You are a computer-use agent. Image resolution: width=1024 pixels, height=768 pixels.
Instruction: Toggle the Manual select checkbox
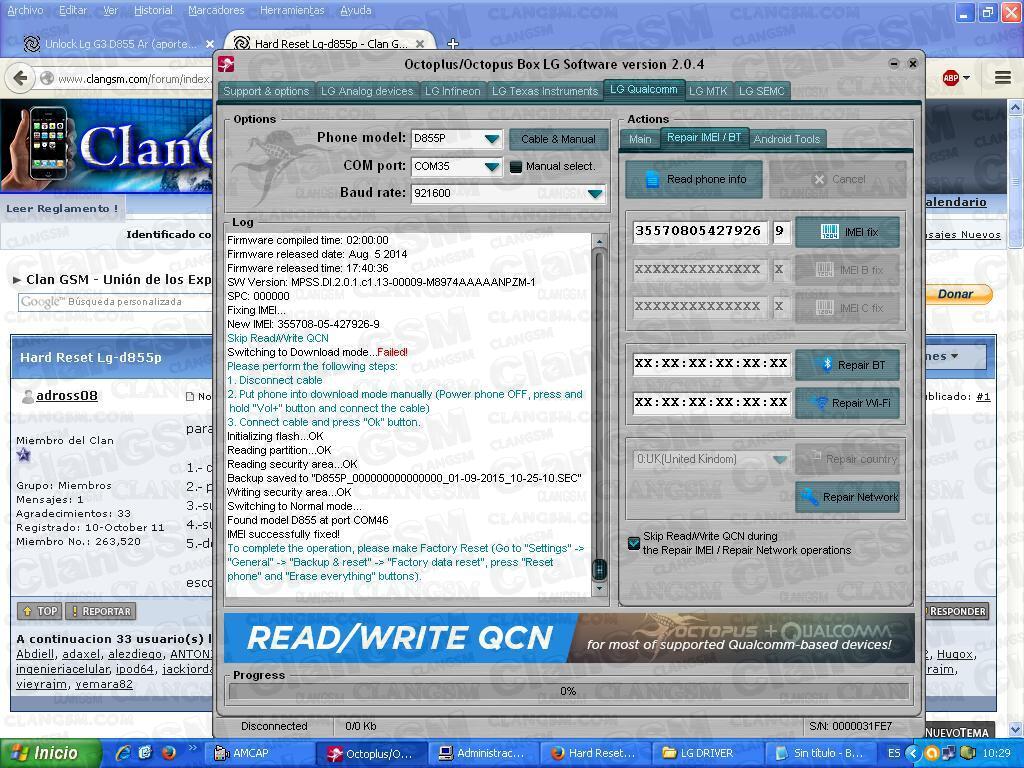pyautogui.click(x=516, y=167)
